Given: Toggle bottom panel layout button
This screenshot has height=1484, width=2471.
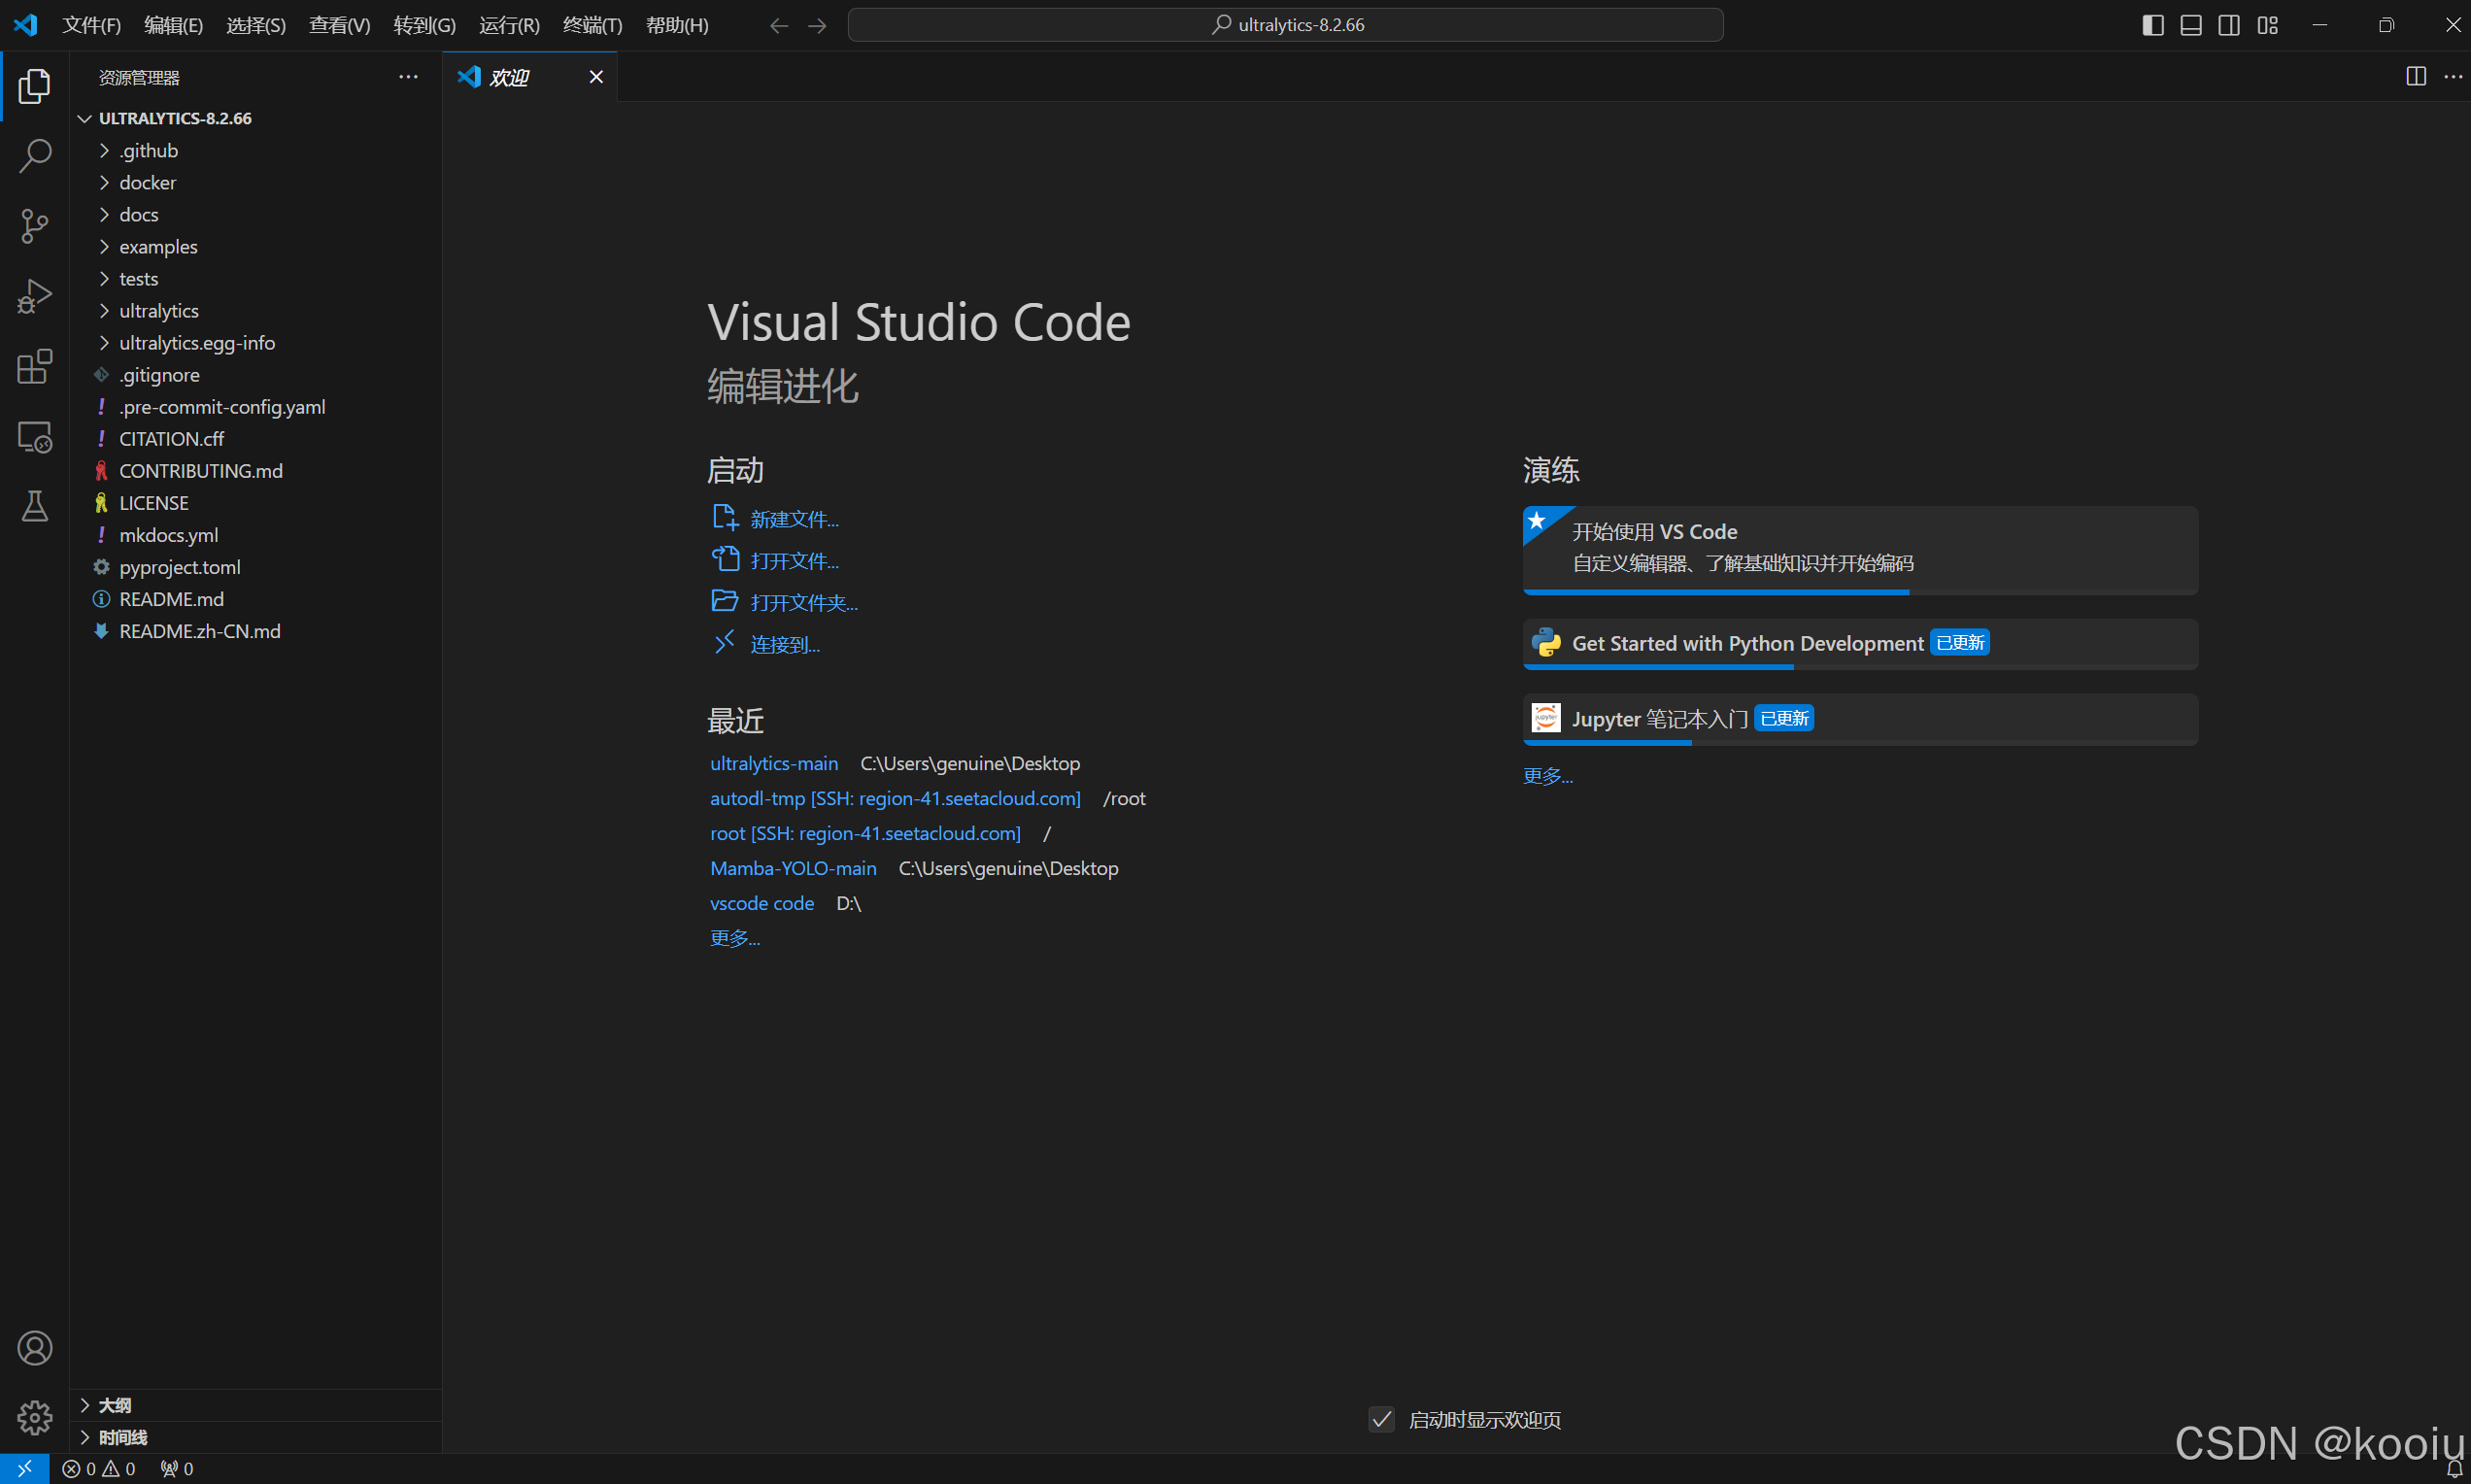Looking at the screenshot, I should tap(2191, 25).
